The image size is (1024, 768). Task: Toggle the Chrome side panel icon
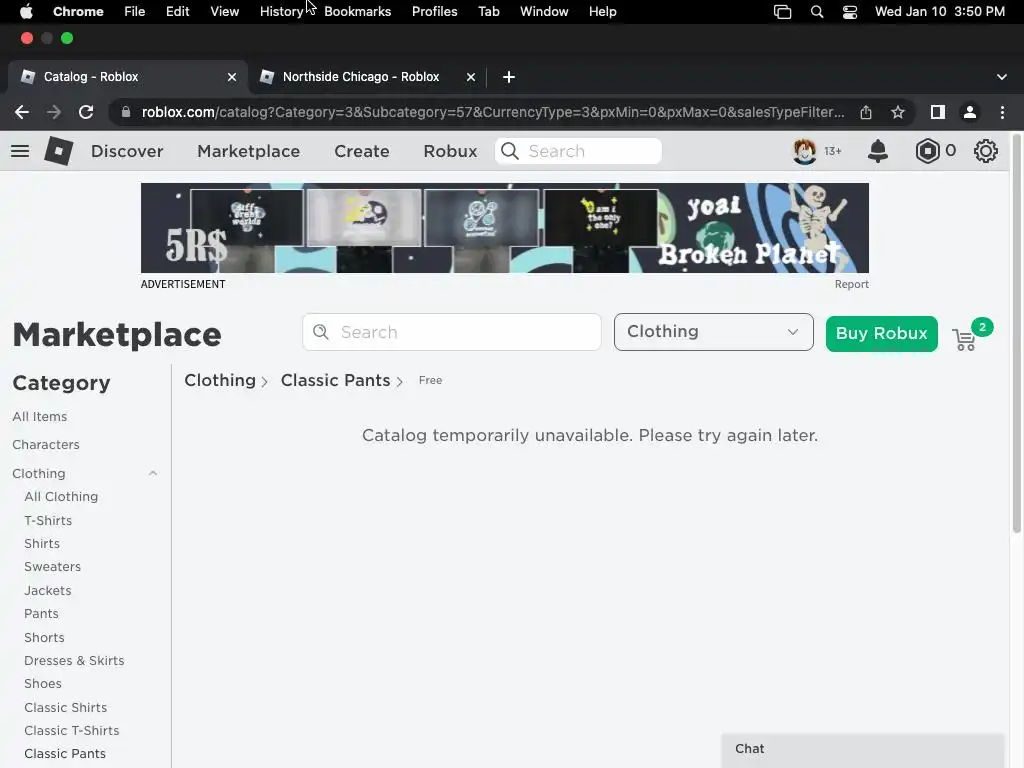pos(938,112)
